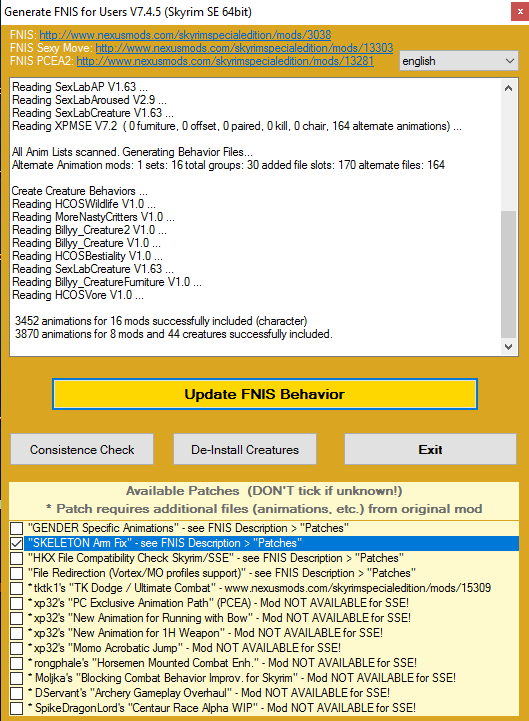Click De-Install Creatures button
The image size is (529, 721).
click(245, 449)
